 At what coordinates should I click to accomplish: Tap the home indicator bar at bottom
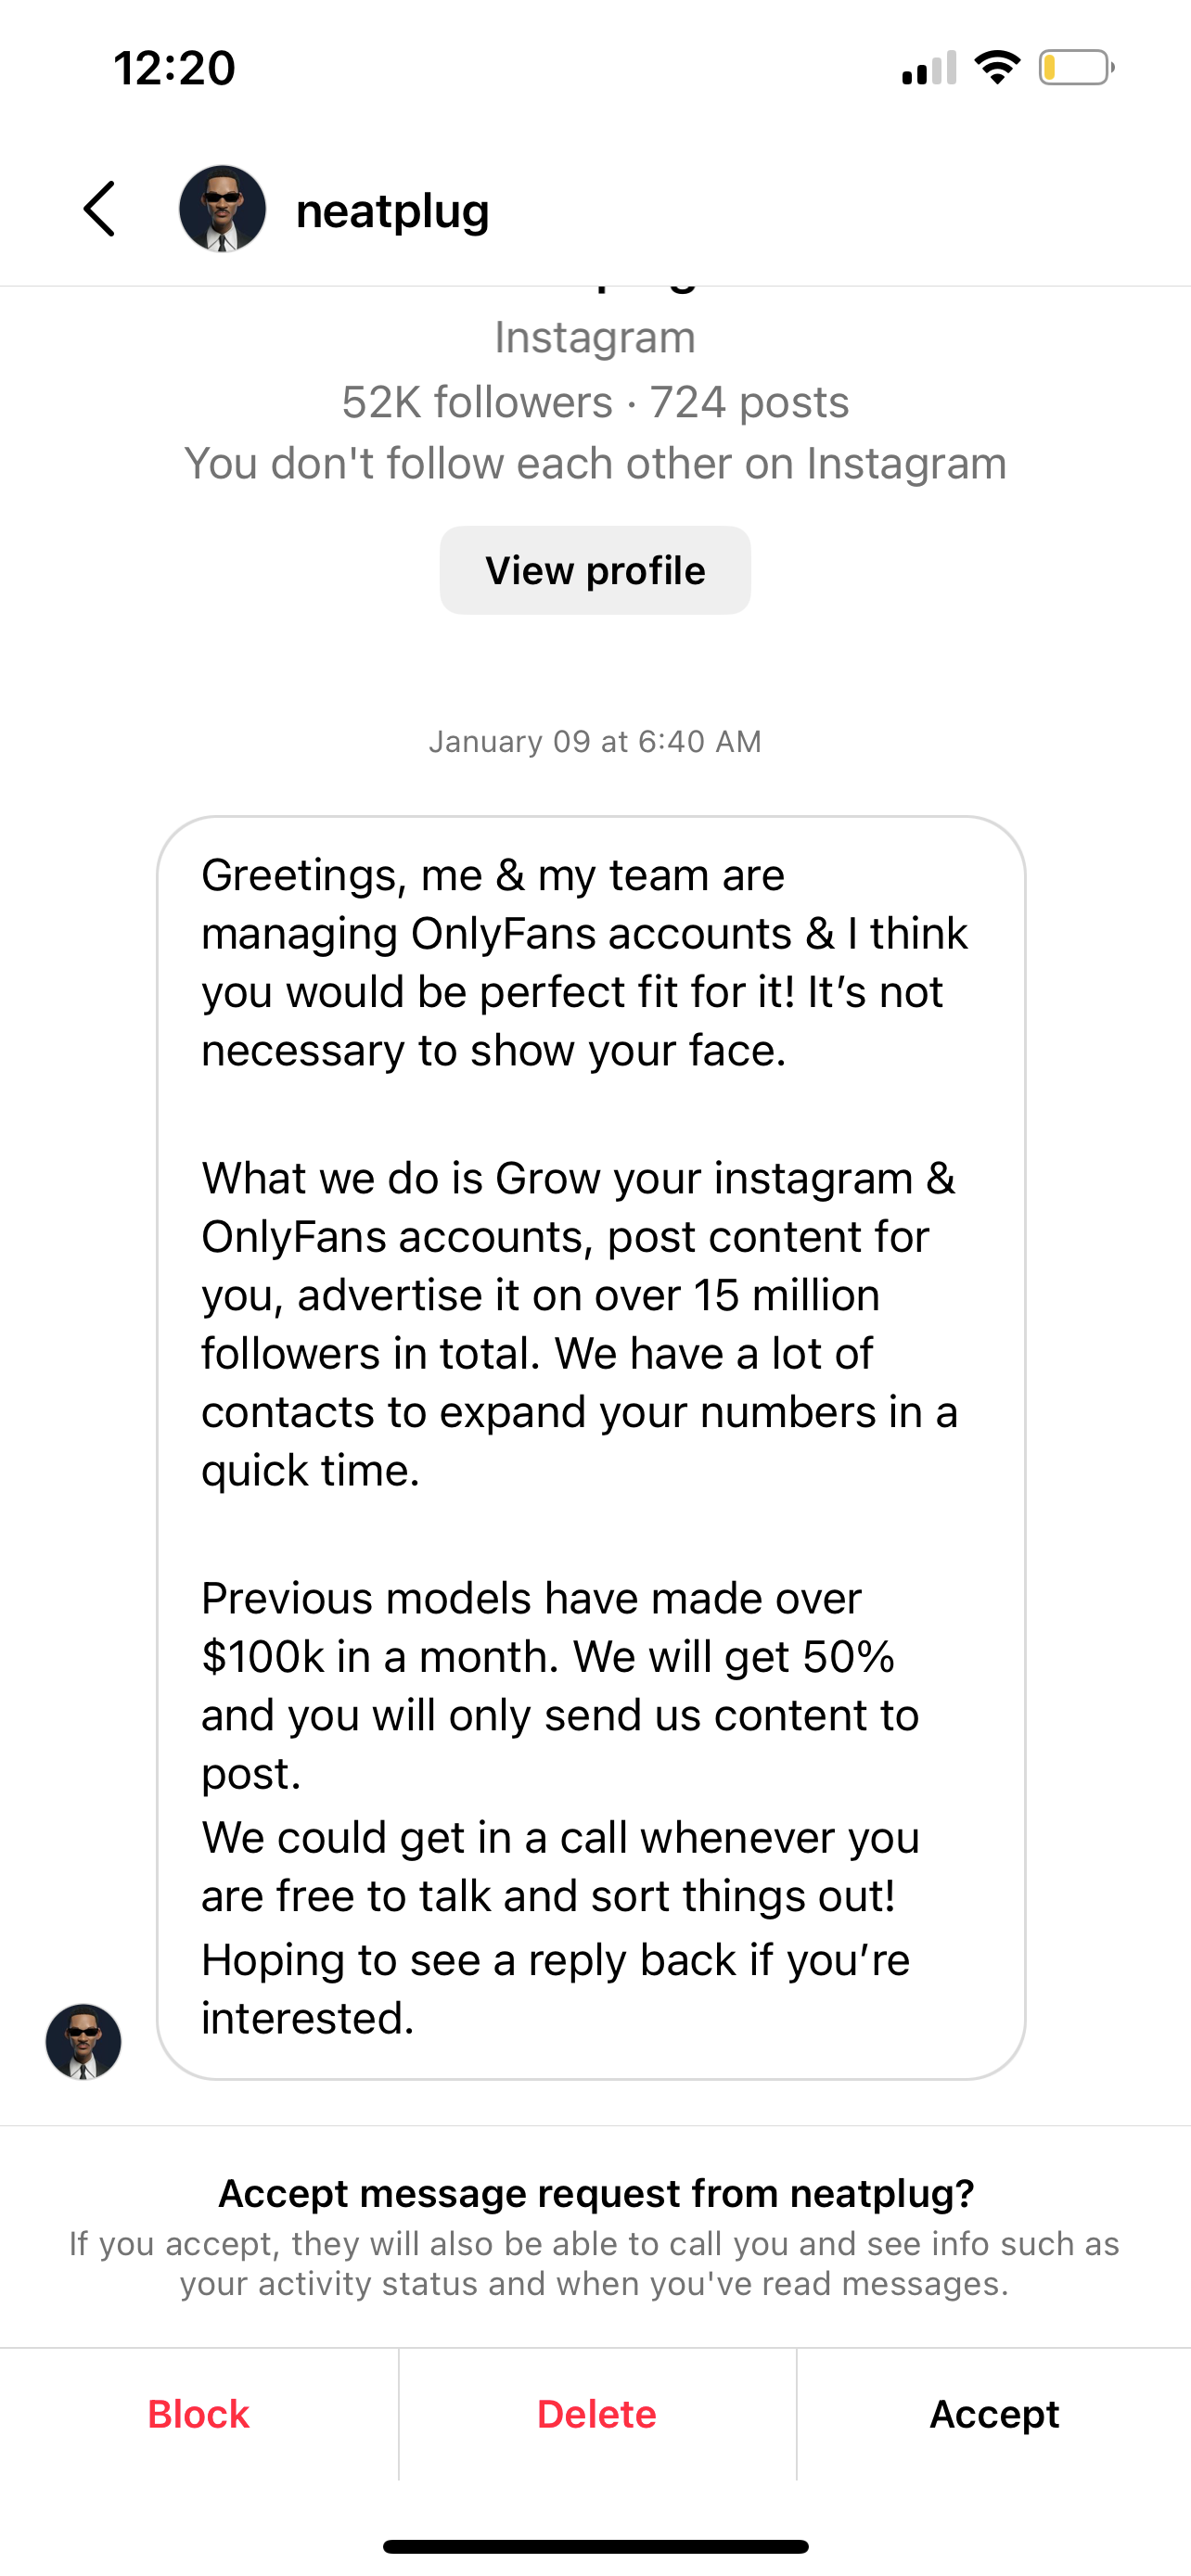pyautogui.click(x=595, y=2546)
